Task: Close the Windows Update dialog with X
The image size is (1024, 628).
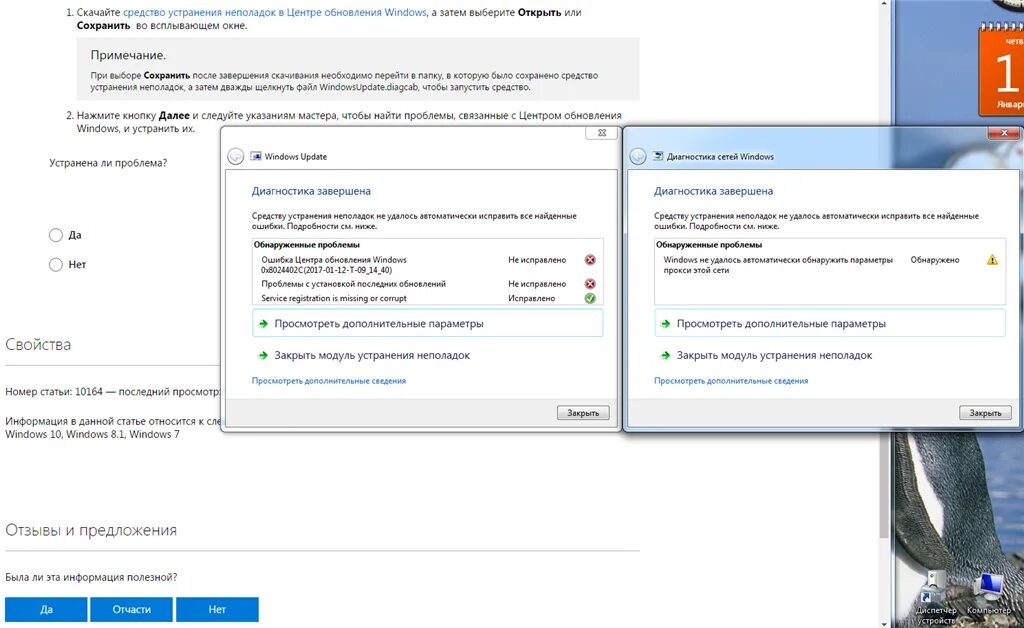Action: [x=602, y=133]
